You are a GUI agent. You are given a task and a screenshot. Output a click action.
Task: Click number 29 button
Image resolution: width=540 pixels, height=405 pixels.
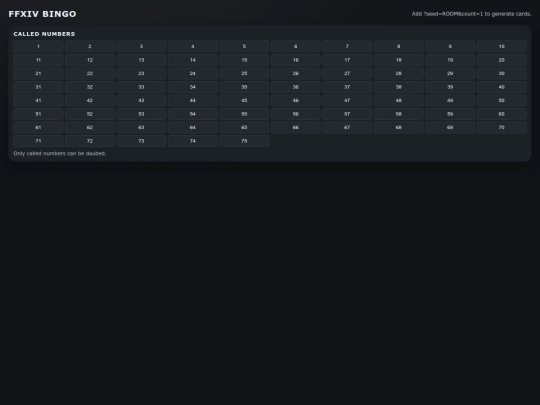(450, 73)
